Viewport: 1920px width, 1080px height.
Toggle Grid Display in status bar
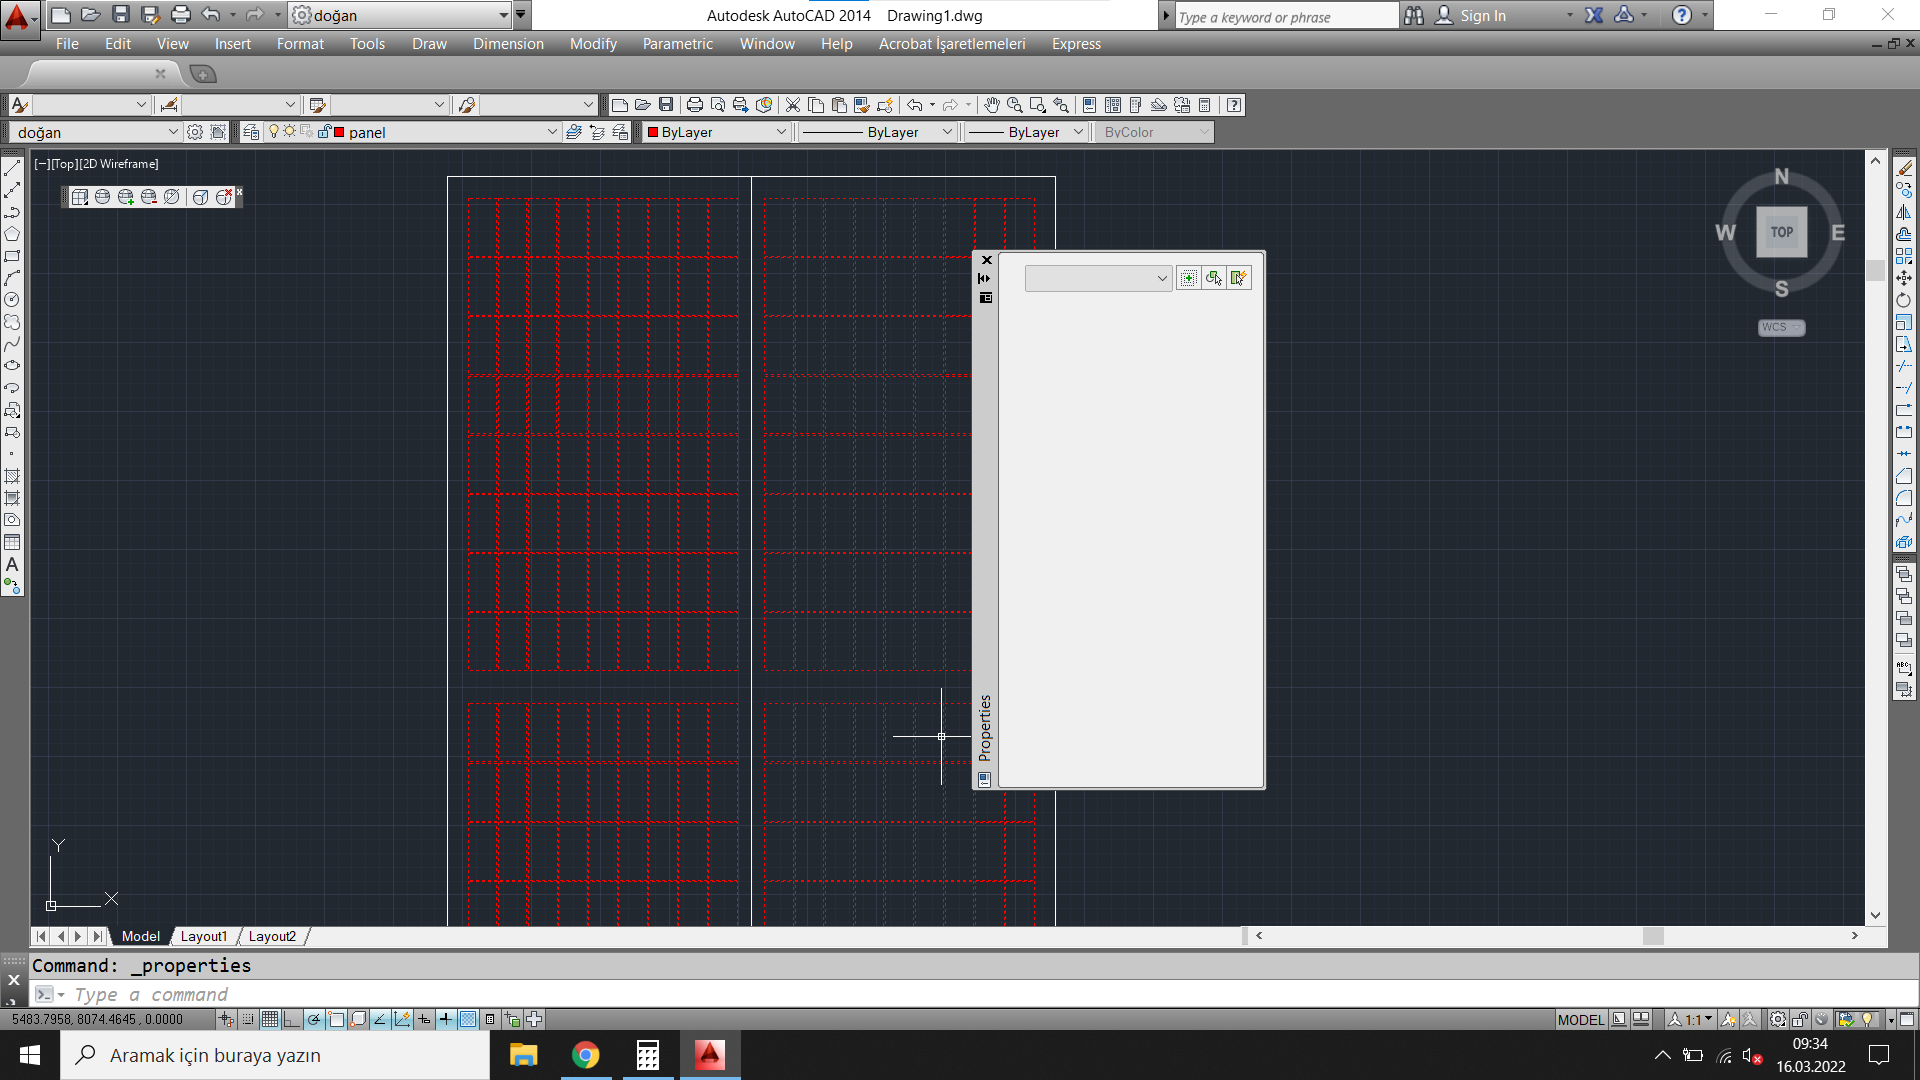(270, 1019)
